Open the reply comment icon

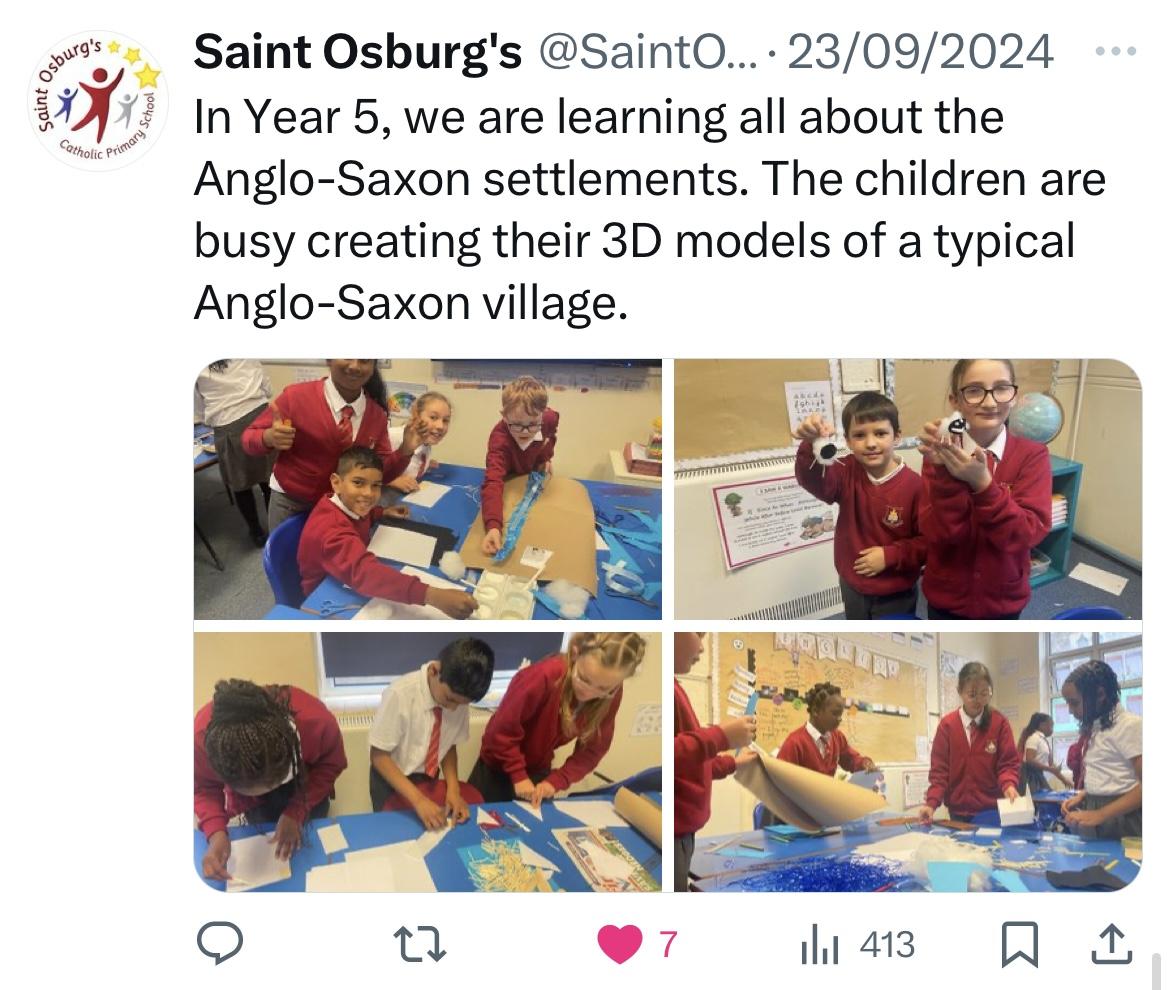[x=219, y=943]
